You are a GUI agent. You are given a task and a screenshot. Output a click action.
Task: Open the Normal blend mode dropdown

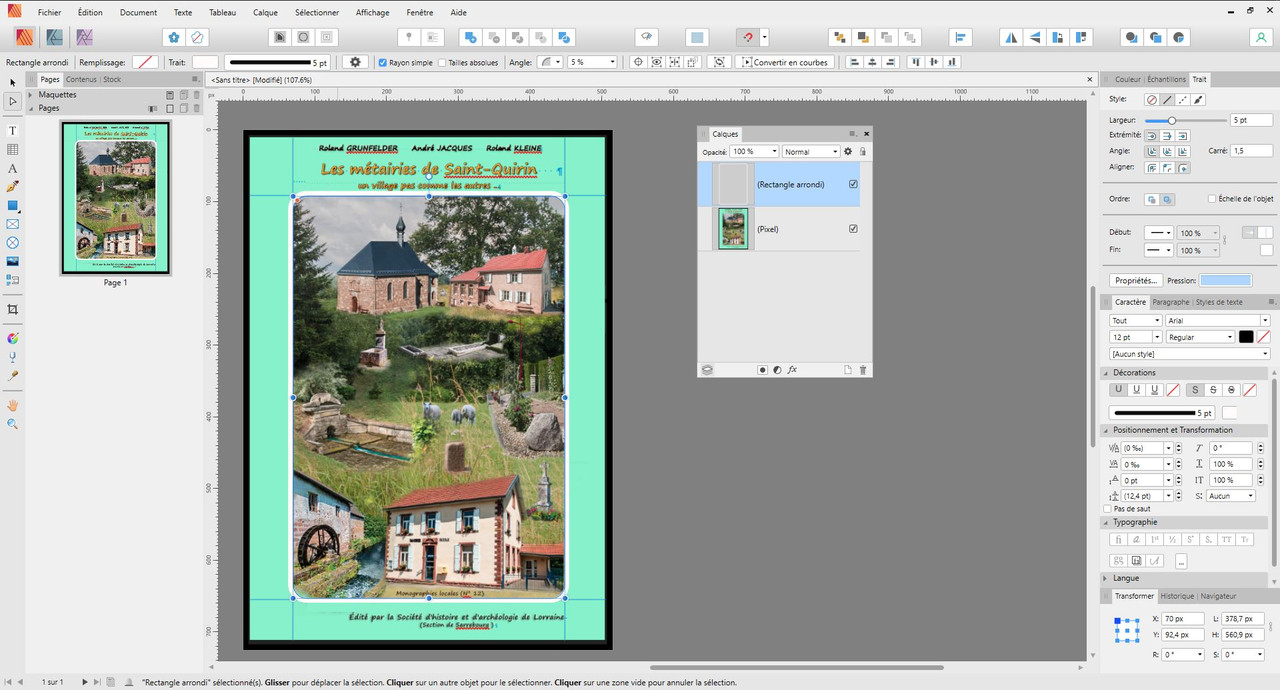point(811,152)
